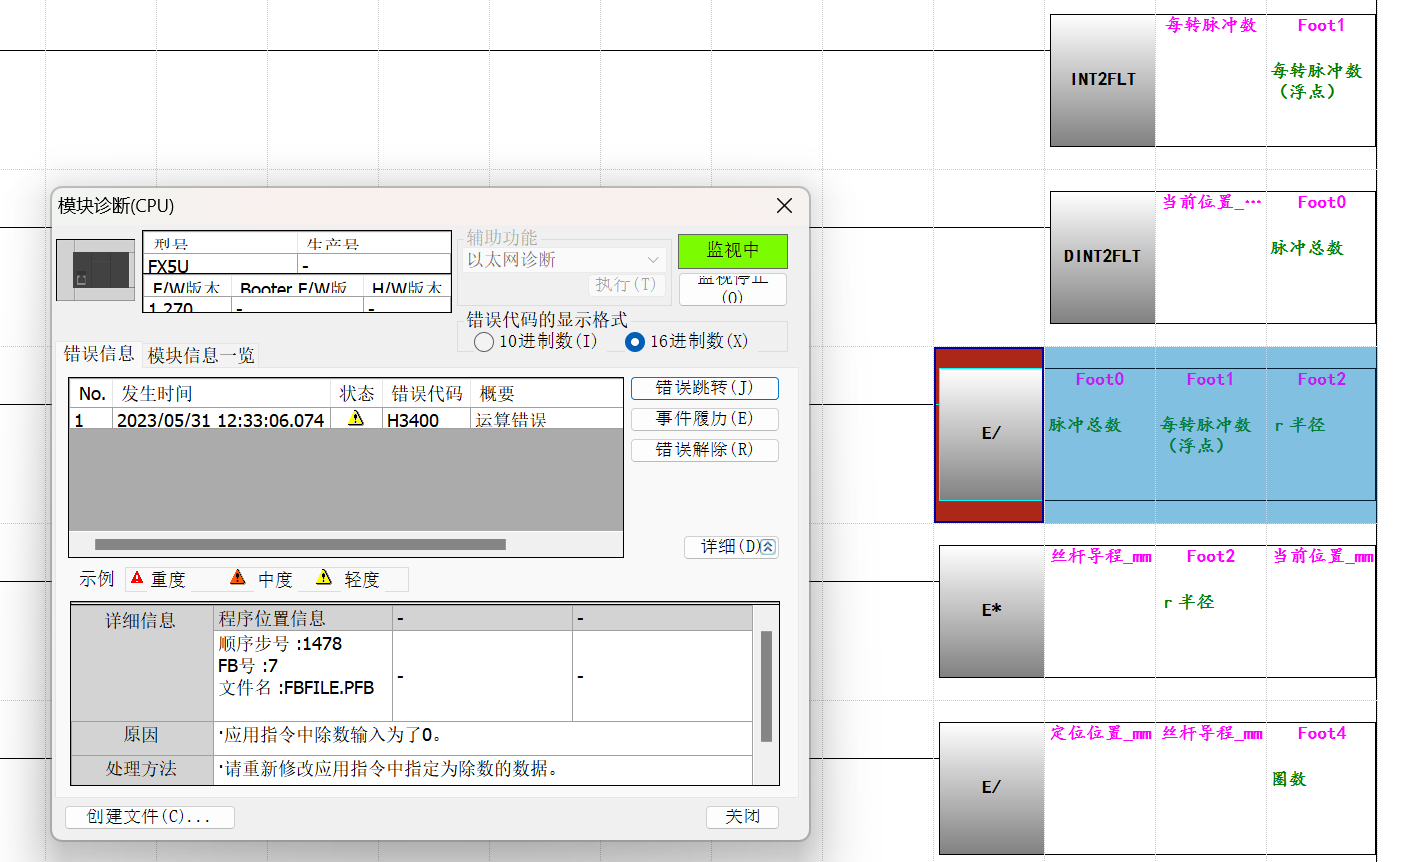Click the warning status icon in error row
Screen dimensions: 1410x862
tap(356, 419)
